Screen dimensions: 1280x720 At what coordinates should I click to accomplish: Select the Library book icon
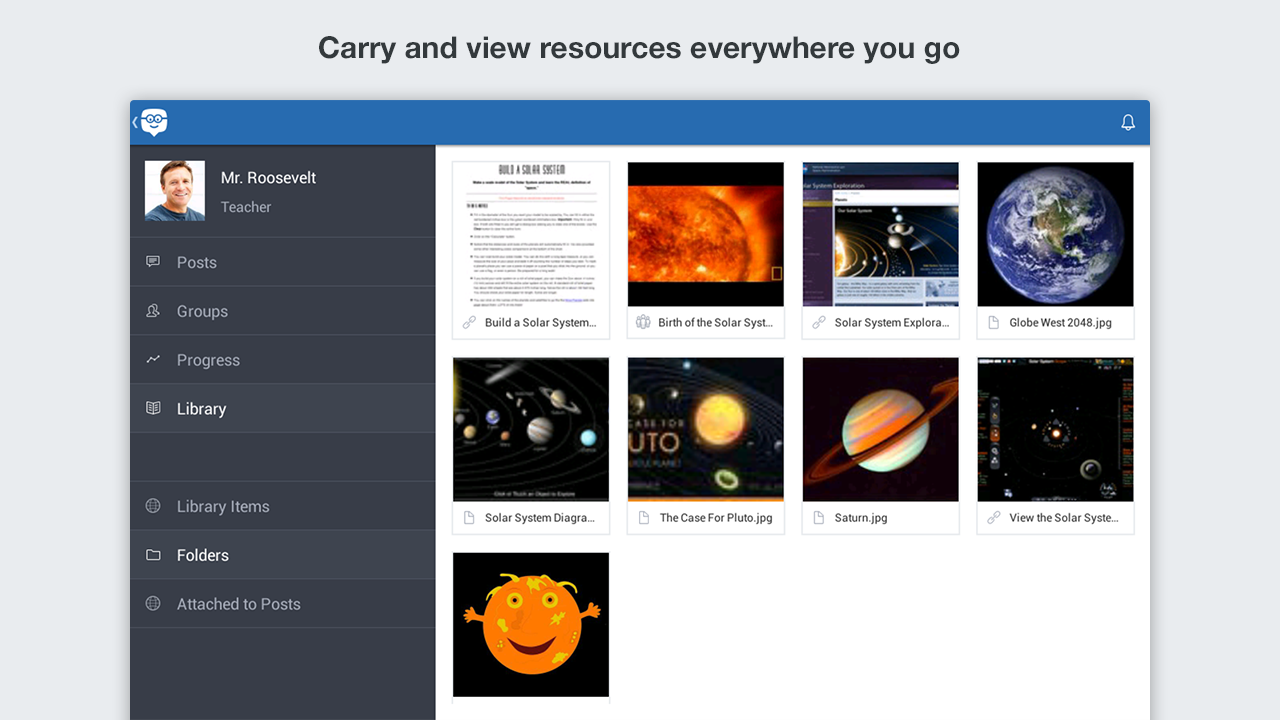coord(152,408)
